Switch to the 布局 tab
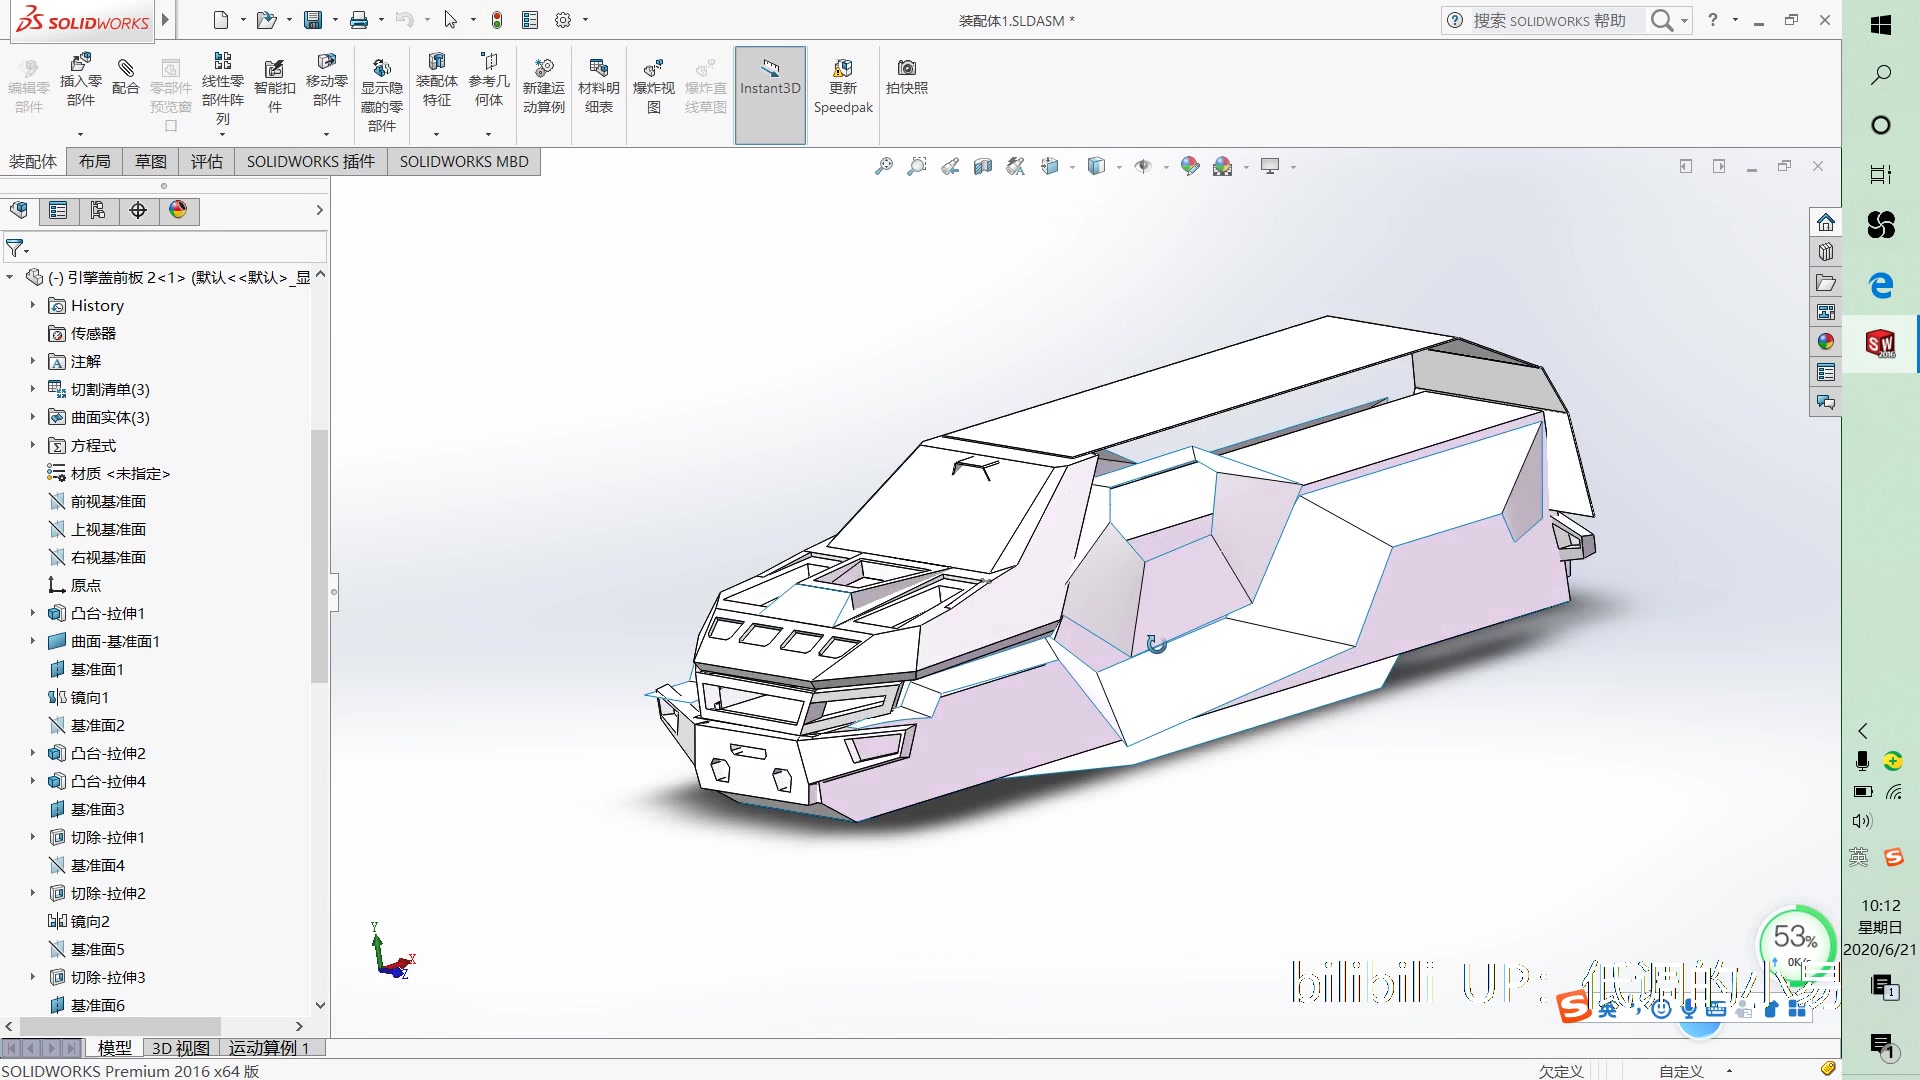Viewport: 1920px width, 1080px height. [94, 161]
